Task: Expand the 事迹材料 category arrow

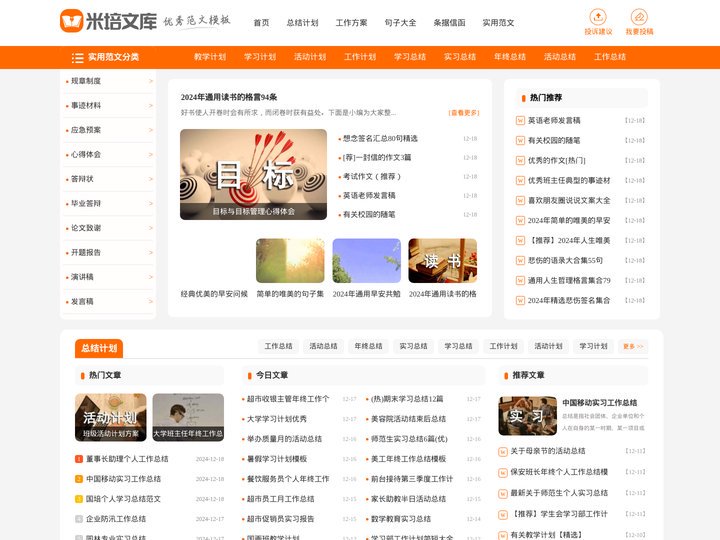Action: [151, 106]
